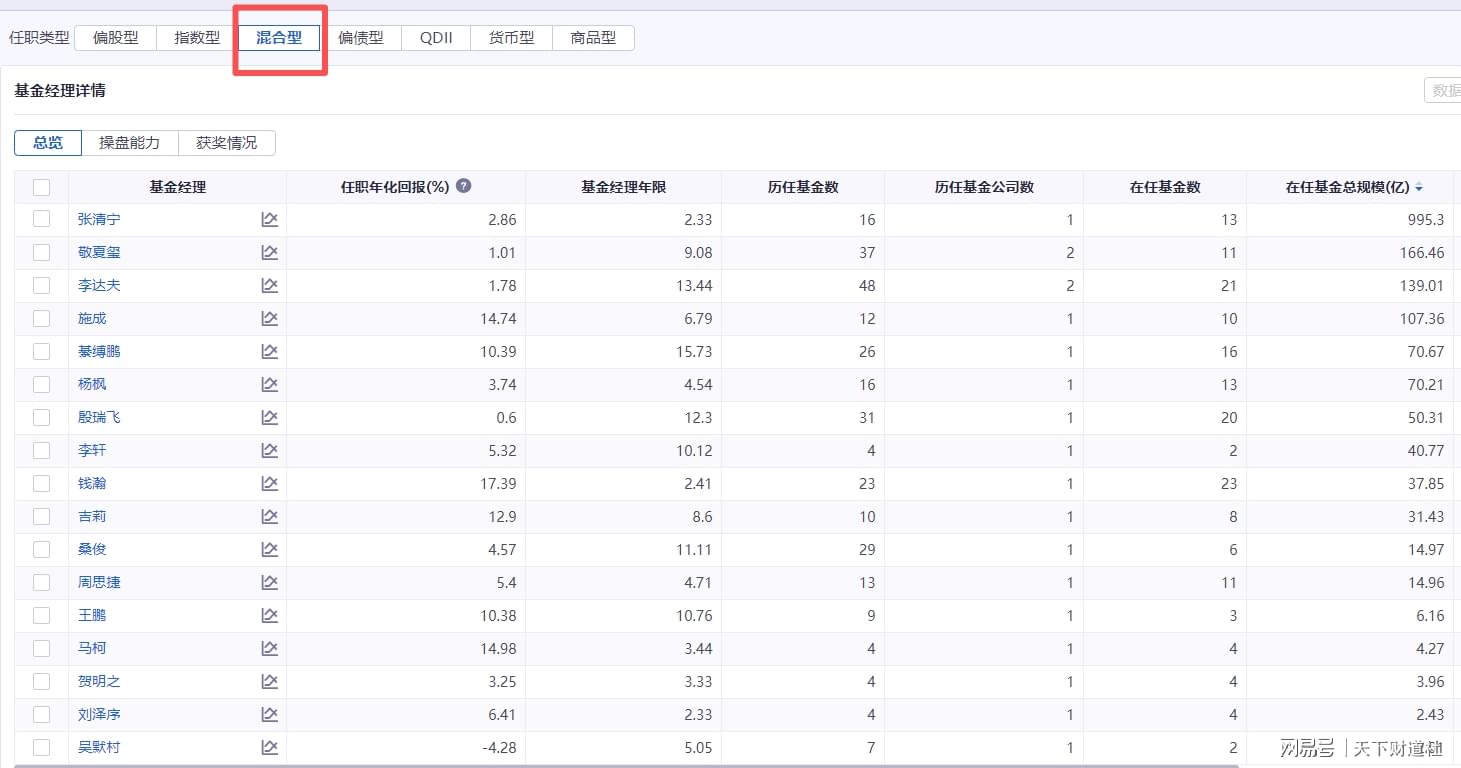Click the chart icon for 钱瀚
Viewport: 1461px width, 768px height.
(x=269, y=483)
